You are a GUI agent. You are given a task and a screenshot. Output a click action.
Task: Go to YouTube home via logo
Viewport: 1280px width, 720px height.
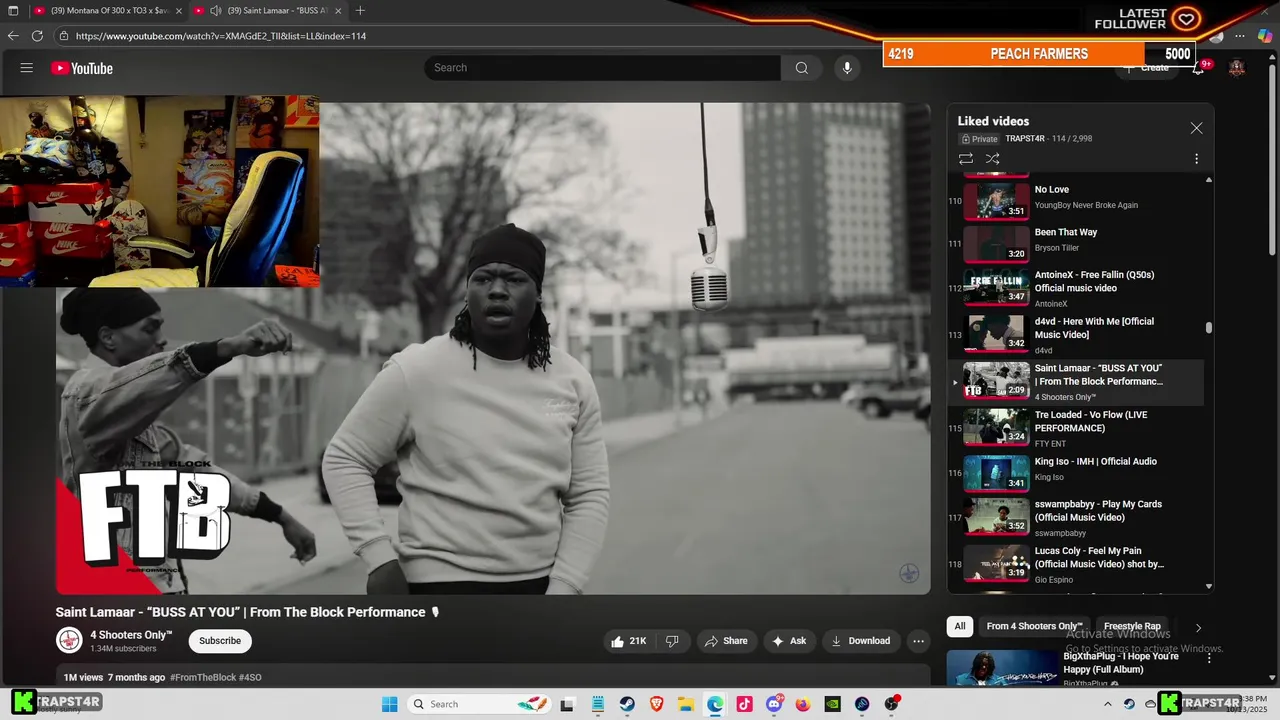click(82, 68)
